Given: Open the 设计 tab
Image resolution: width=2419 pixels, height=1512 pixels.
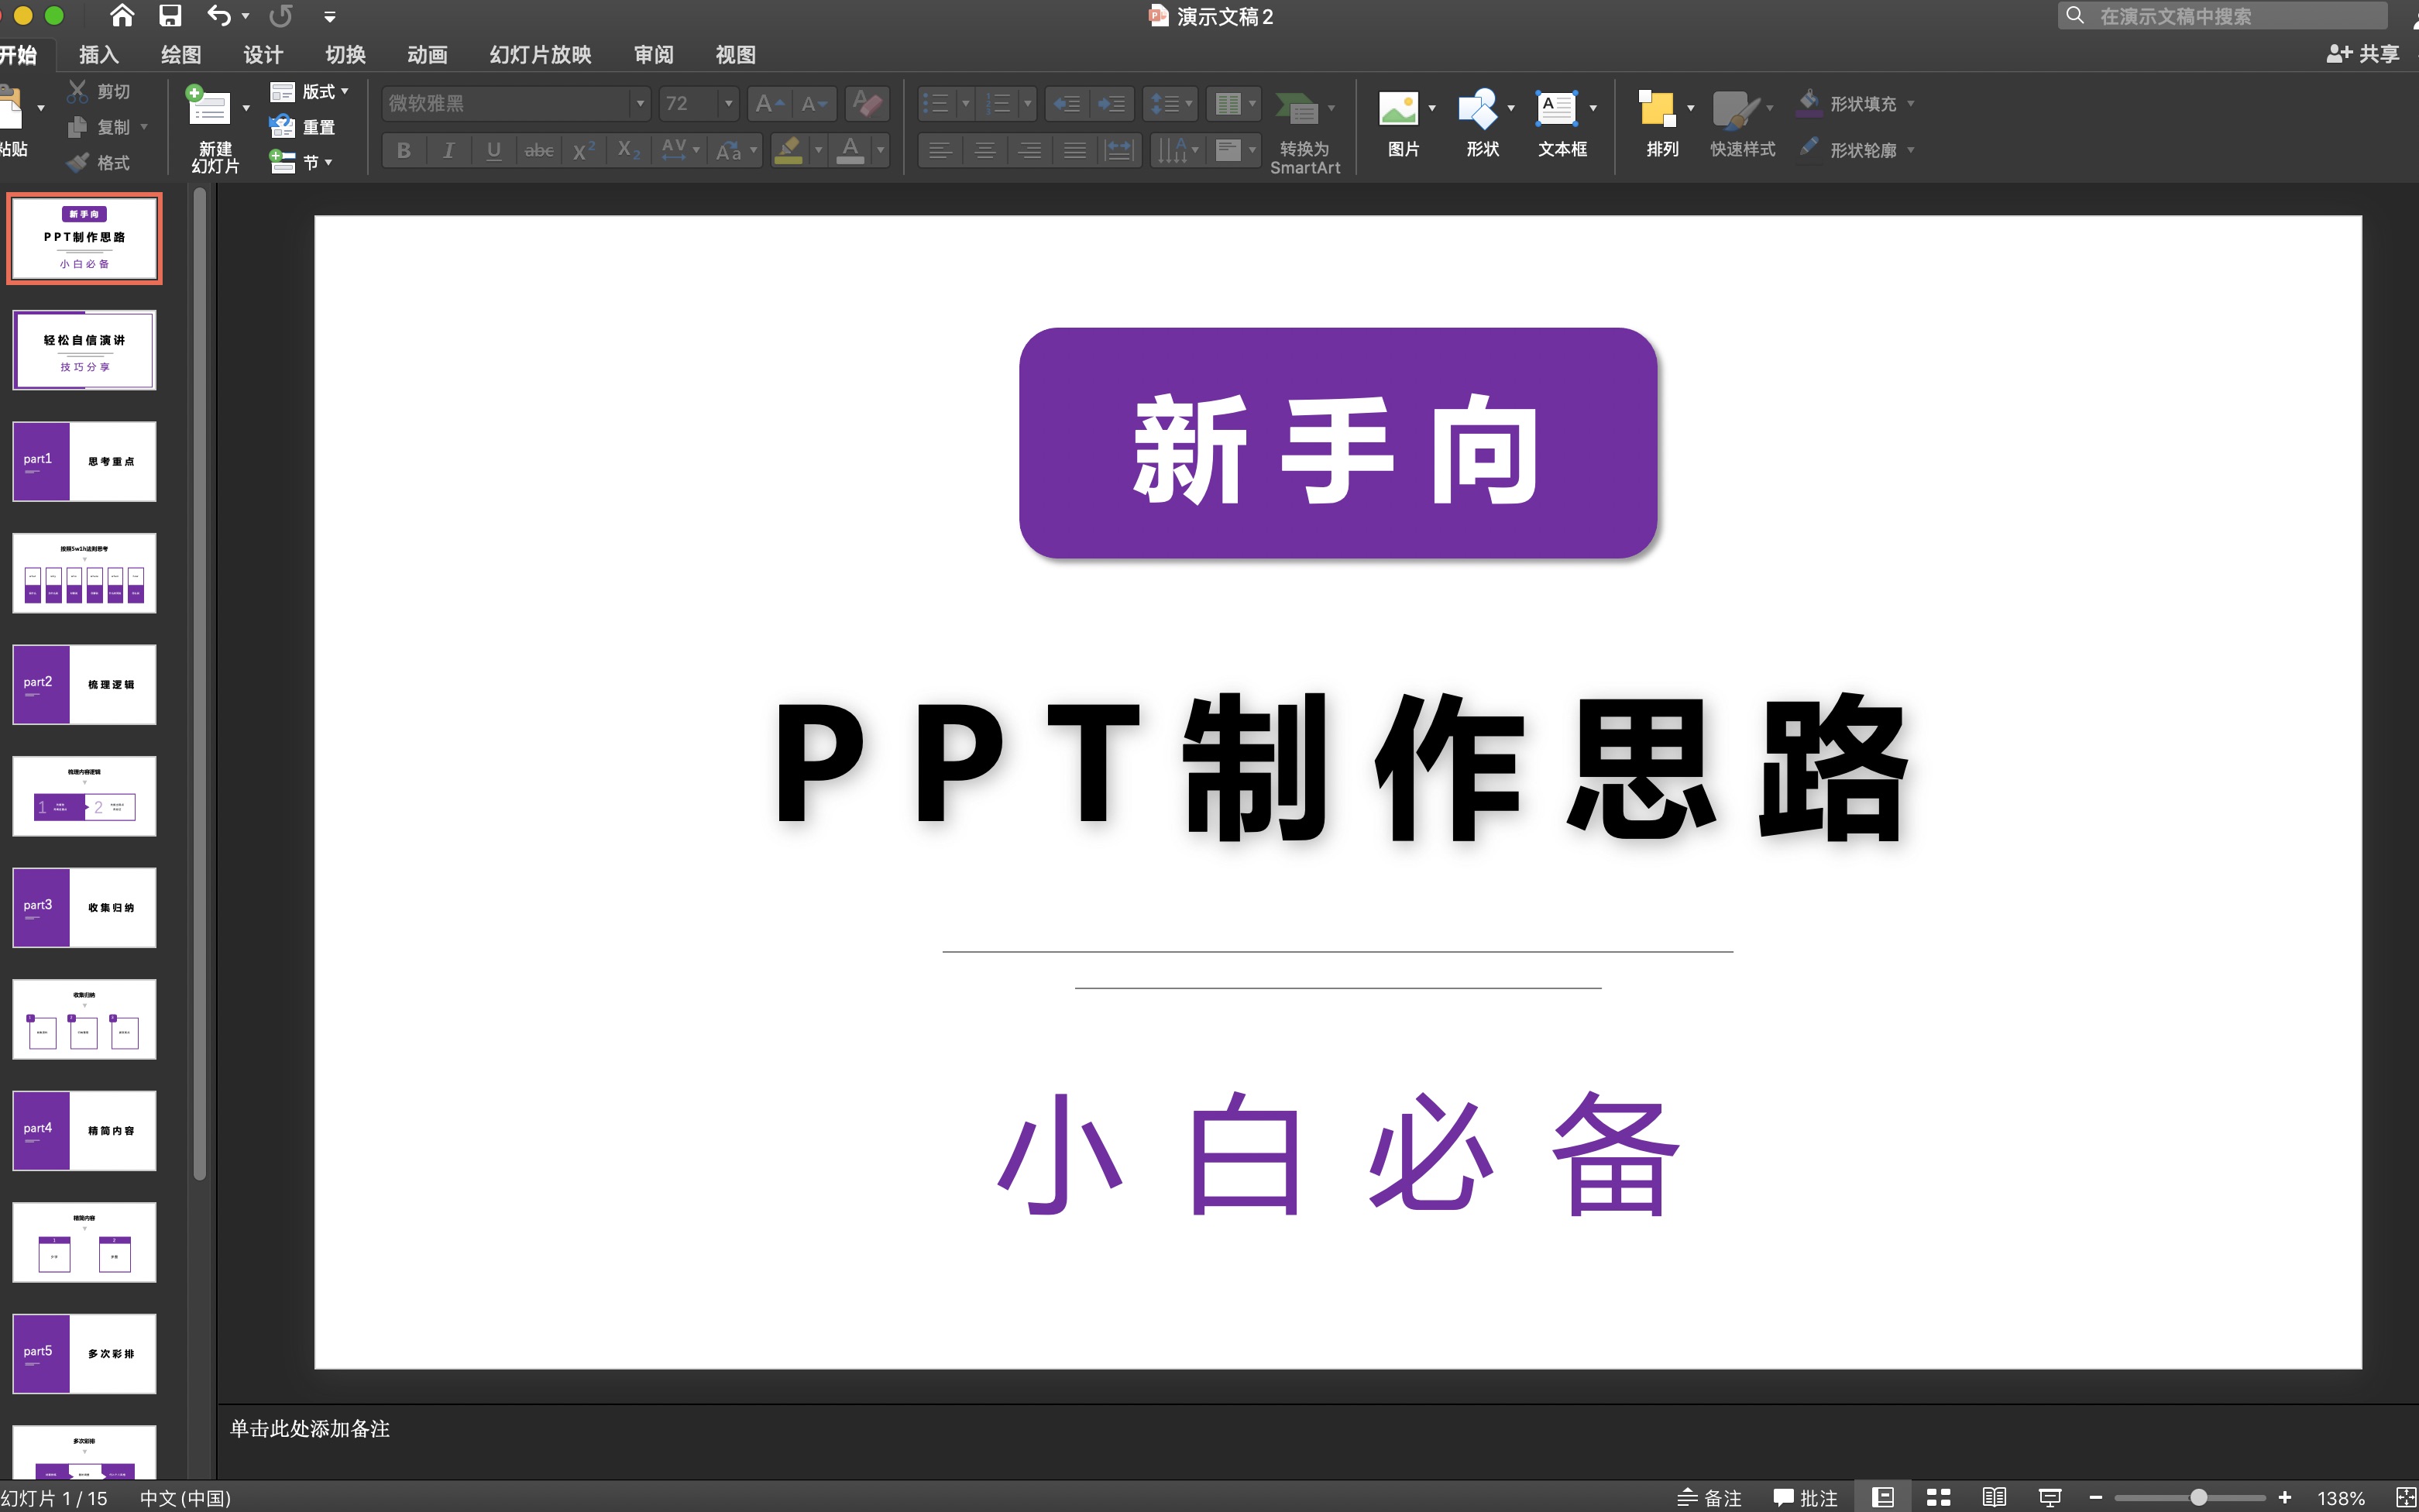Looking at the screenshot, I should pyautogui.click(x=263, y=55).
